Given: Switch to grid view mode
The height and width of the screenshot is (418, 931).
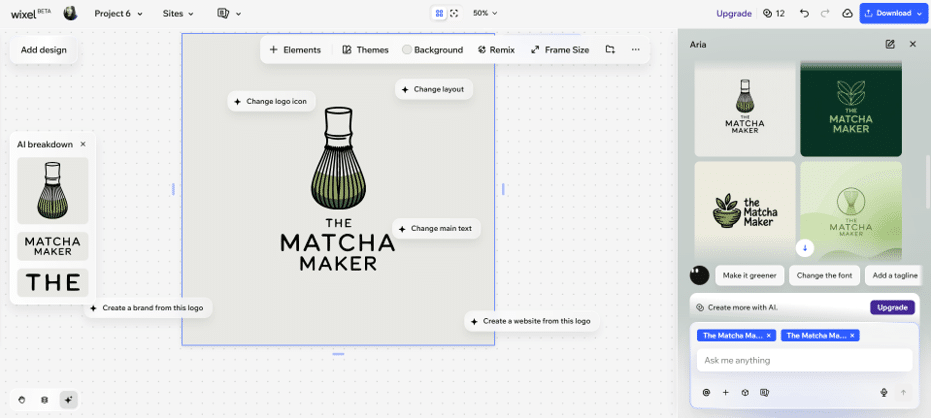Looking at the screenshot, I should (x=439, y=13).
